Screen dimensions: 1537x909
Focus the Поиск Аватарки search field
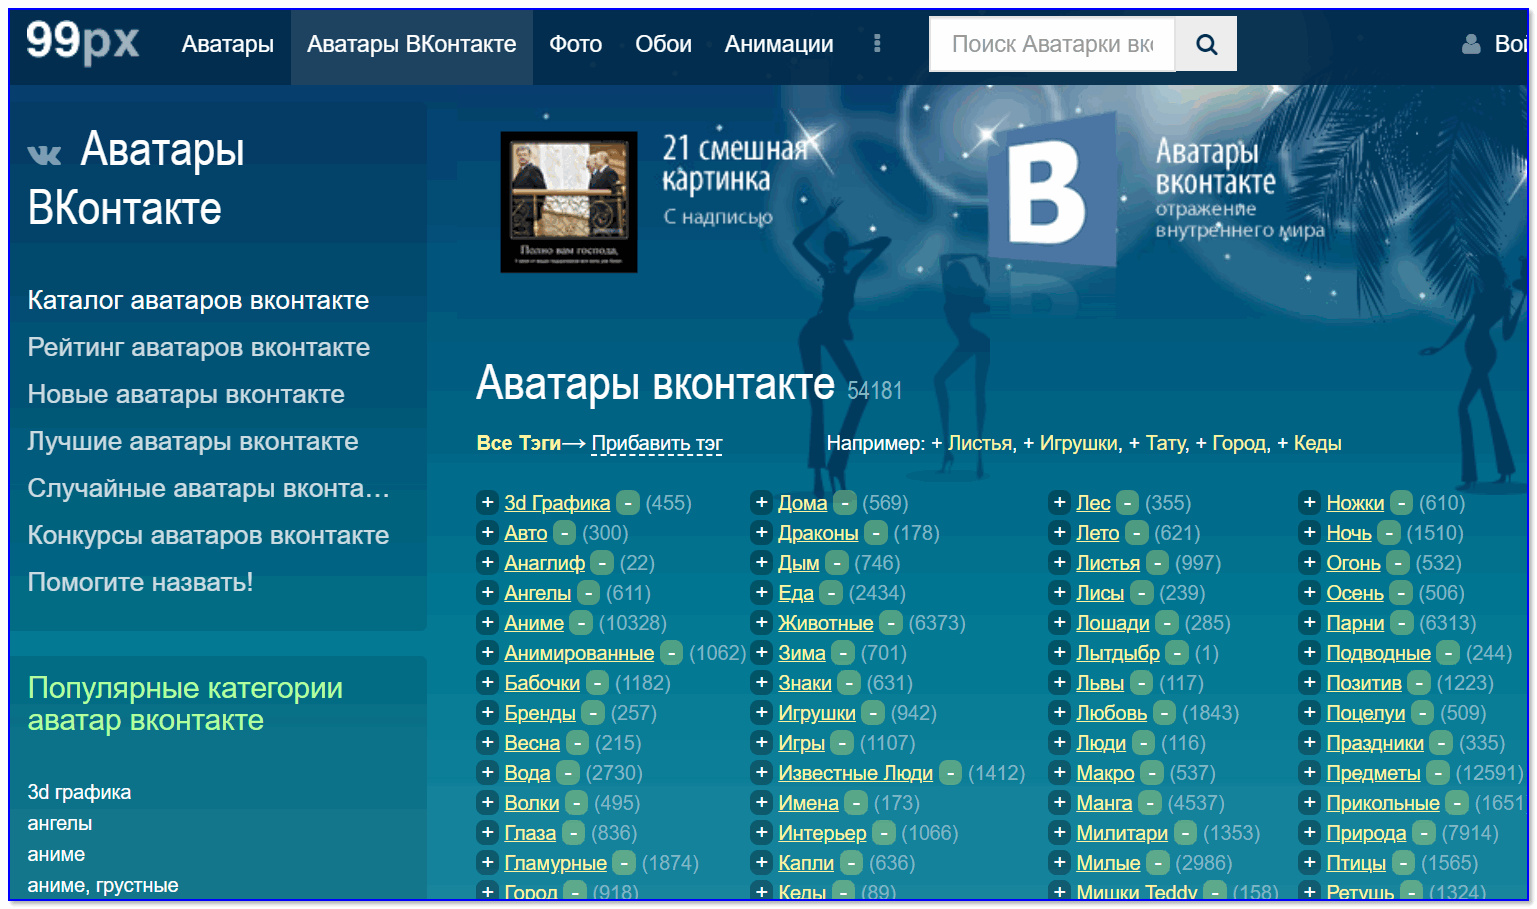coord(1052,44)
